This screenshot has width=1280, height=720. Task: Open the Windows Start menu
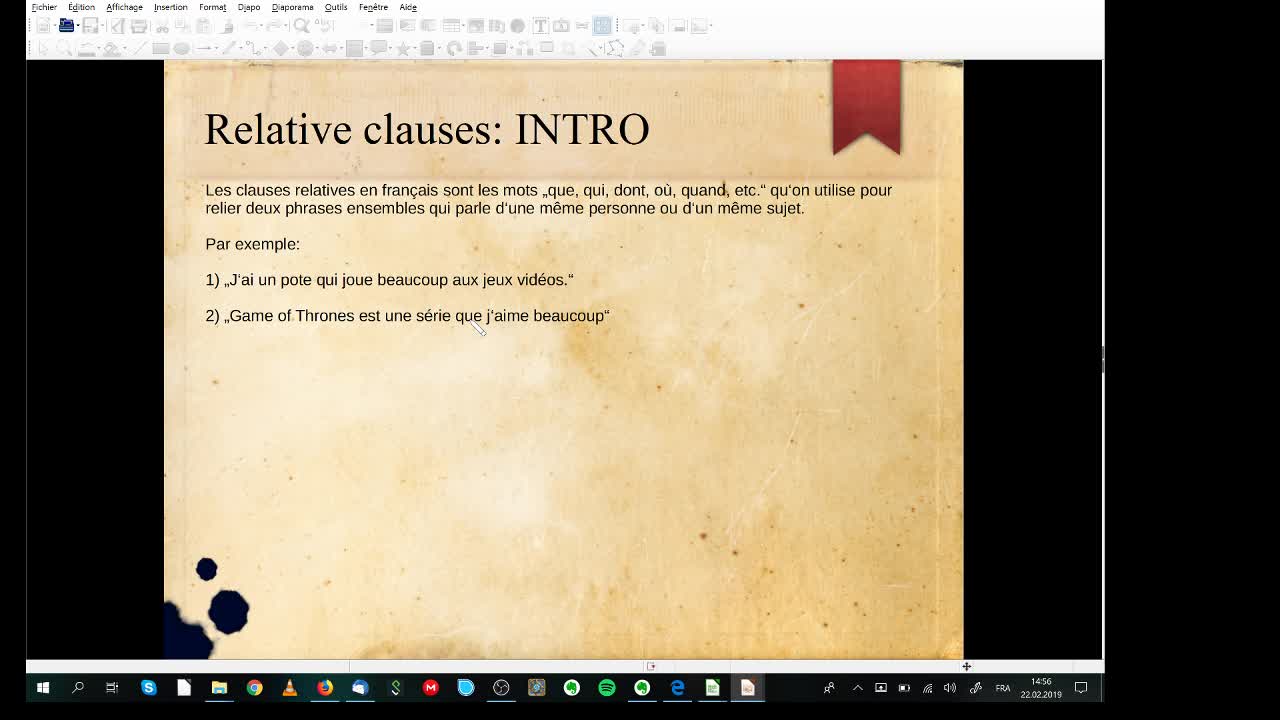[43, 688]
